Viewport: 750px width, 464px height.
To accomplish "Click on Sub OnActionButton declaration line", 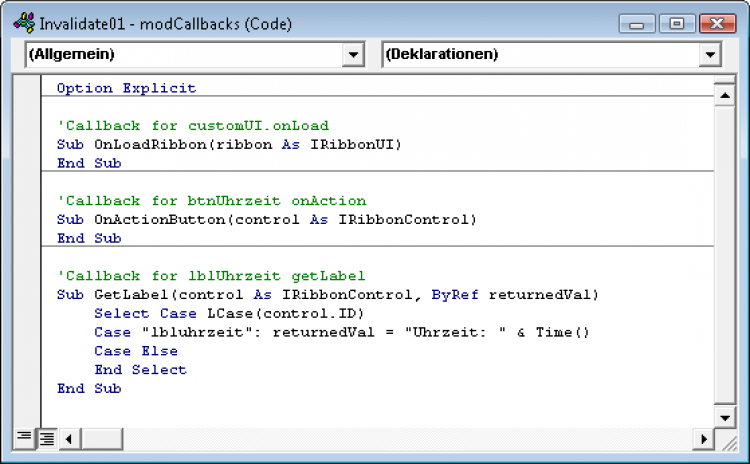I will tap(266, 219).
